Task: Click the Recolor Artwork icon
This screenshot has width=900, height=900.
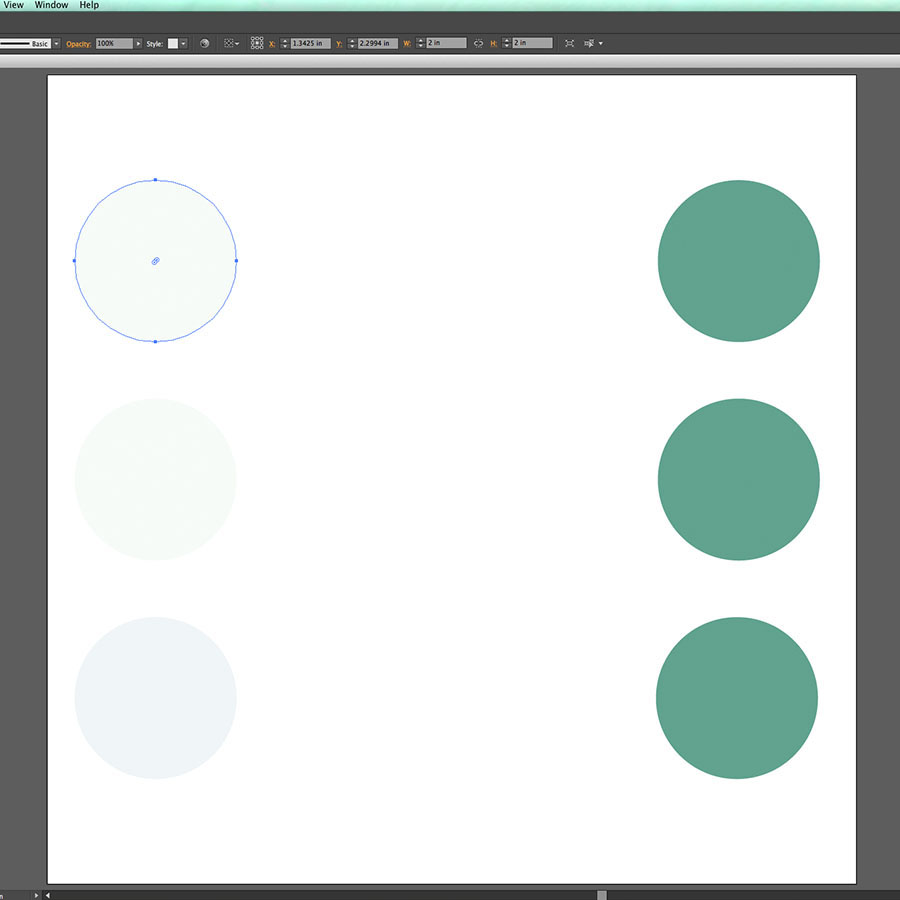Action: coord(204,43)
